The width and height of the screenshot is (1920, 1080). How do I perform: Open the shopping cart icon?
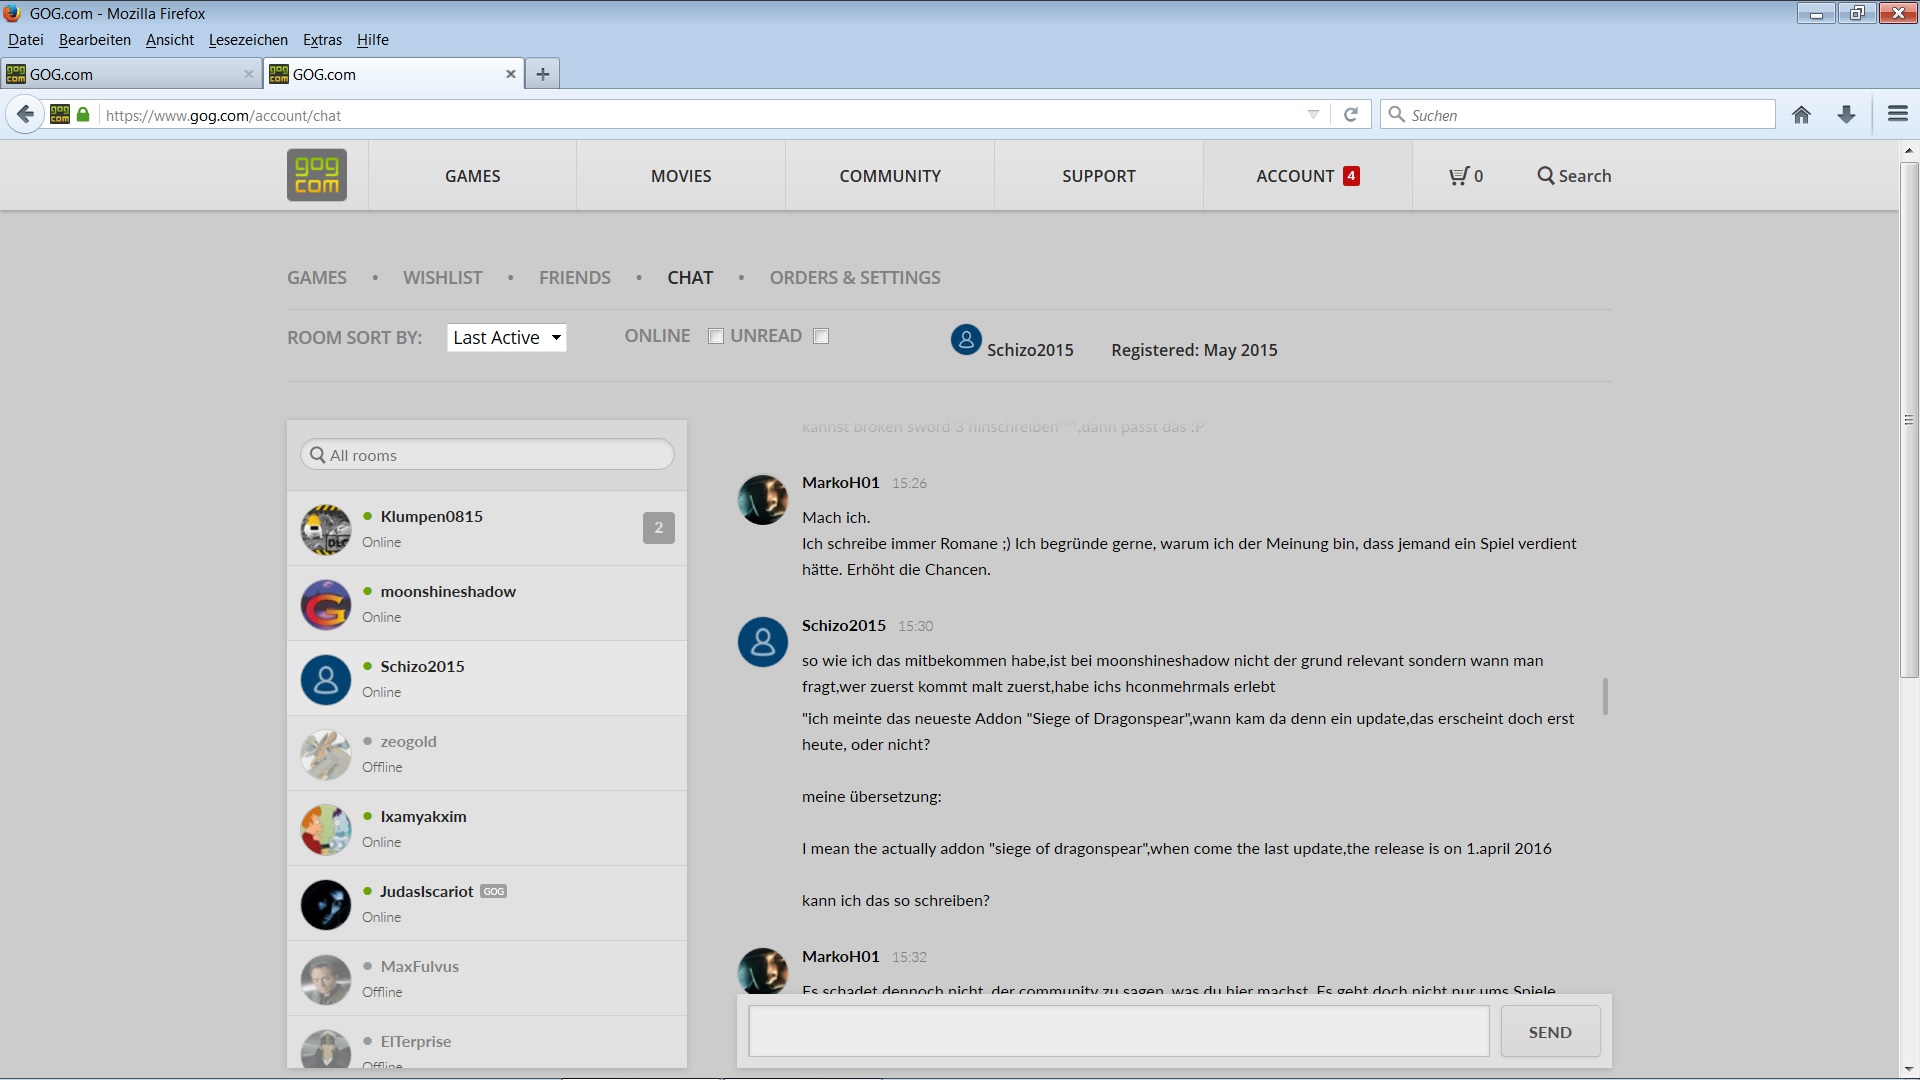(1459, 176)
